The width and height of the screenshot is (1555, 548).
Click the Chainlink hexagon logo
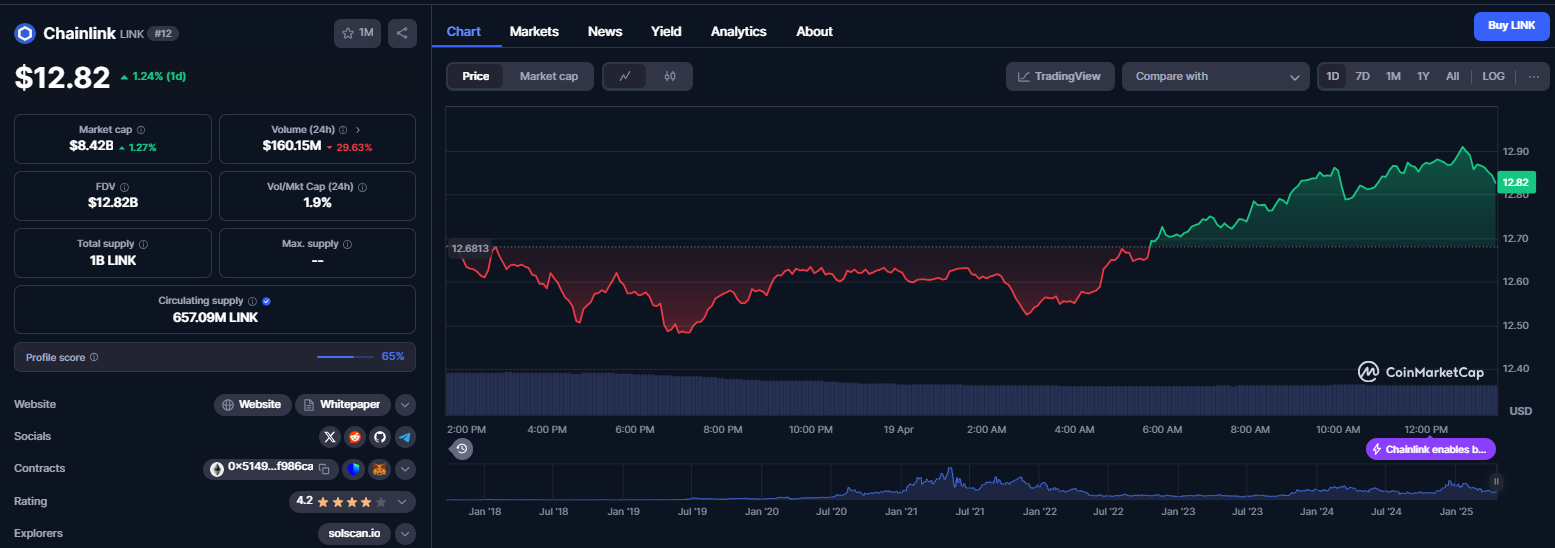(25, 33)
